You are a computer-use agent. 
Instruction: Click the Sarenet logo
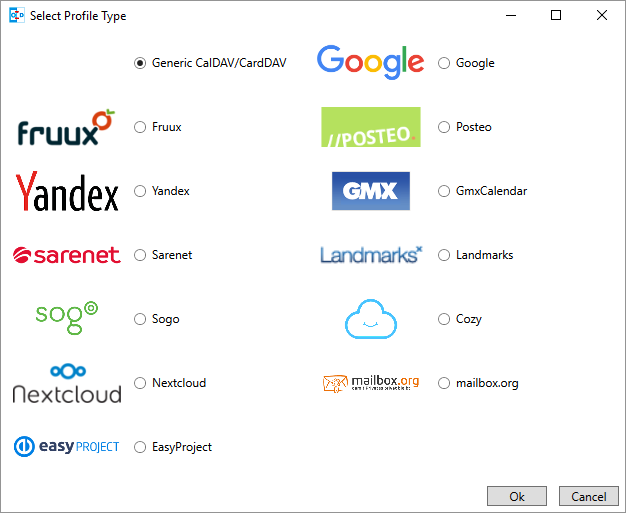67,255
